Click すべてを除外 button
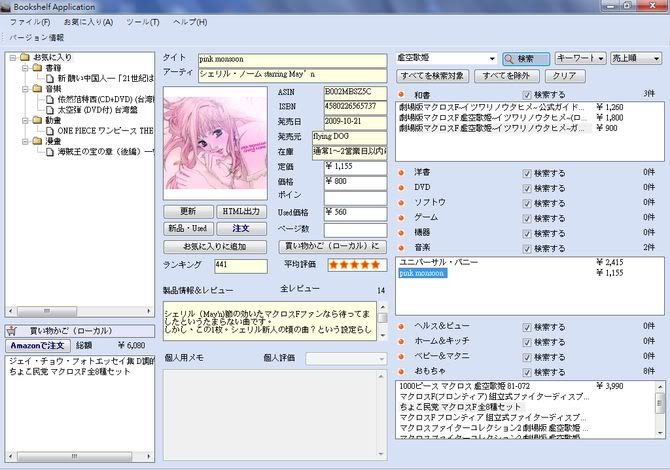The width and height of the screenshot is (670, 470). coord(506,76)
